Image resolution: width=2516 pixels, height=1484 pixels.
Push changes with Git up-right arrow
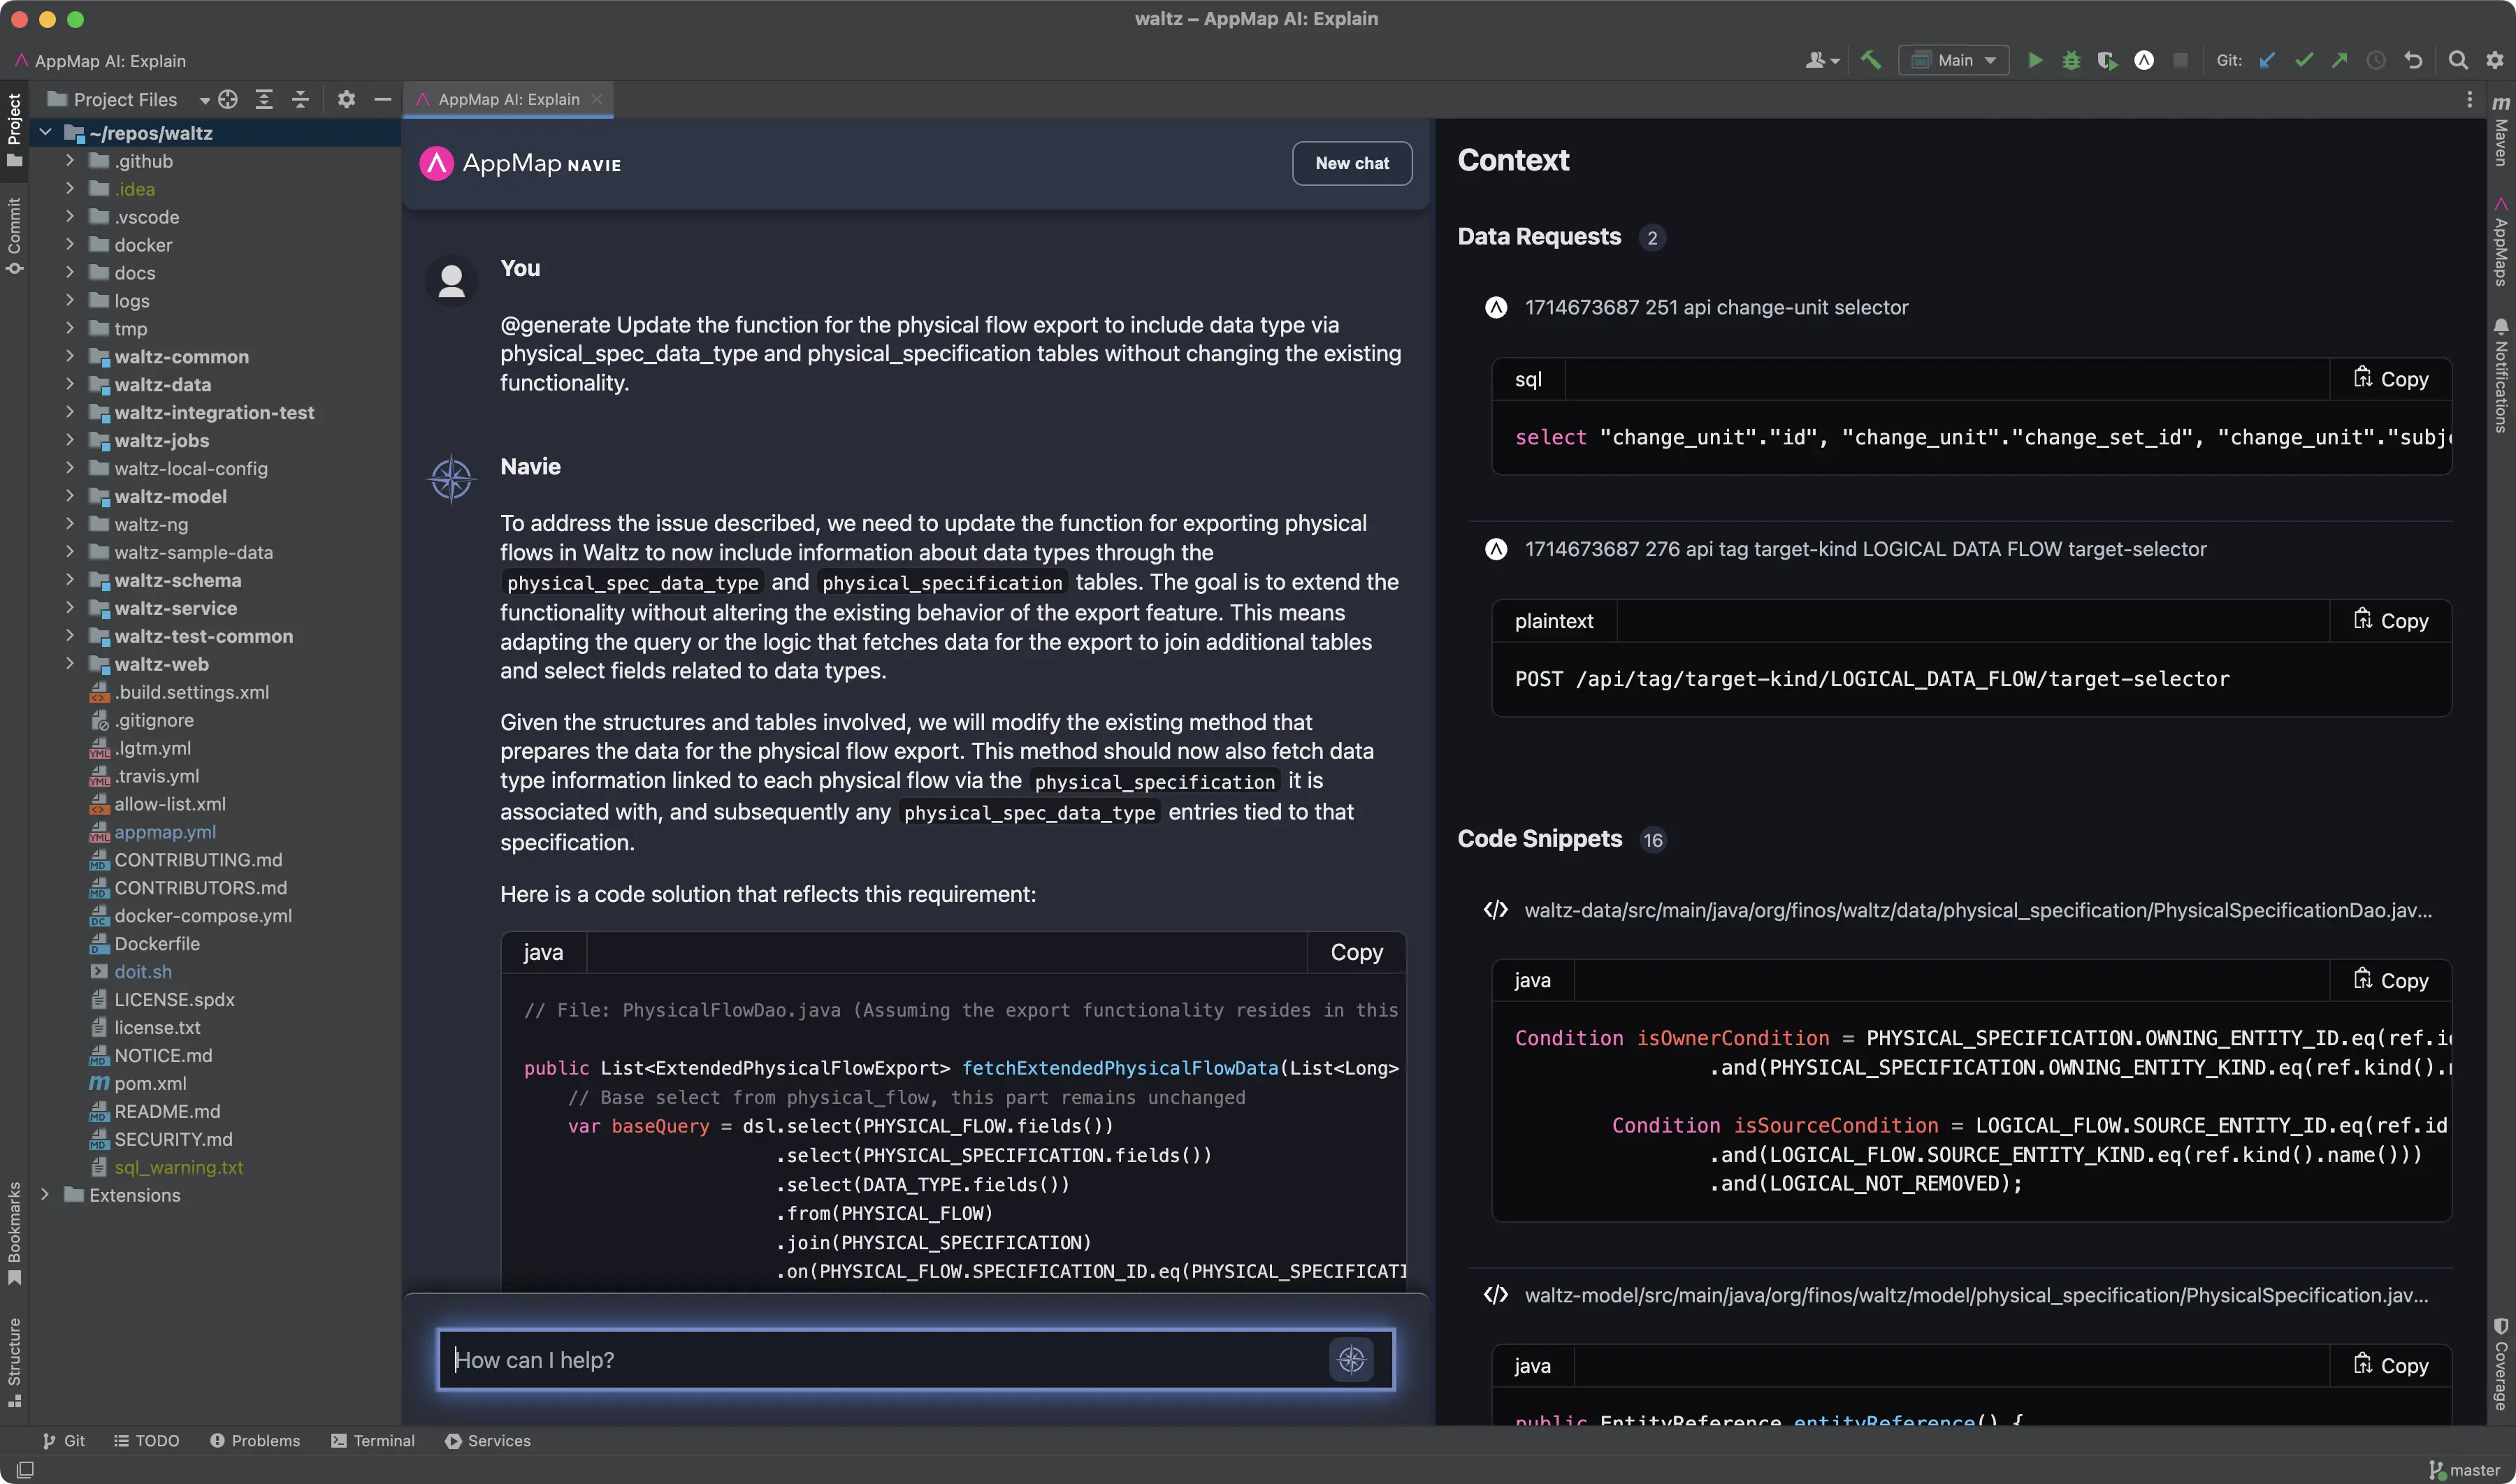[2340, 61]
